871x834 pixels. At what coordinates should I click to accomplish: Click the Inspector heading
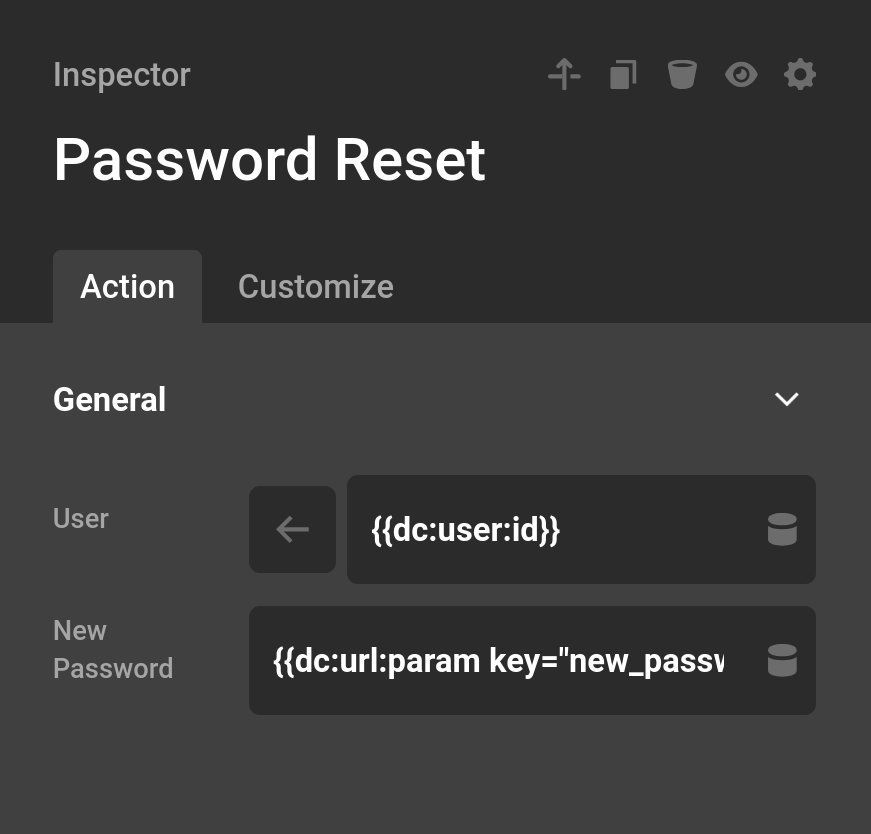coord(121,74)
